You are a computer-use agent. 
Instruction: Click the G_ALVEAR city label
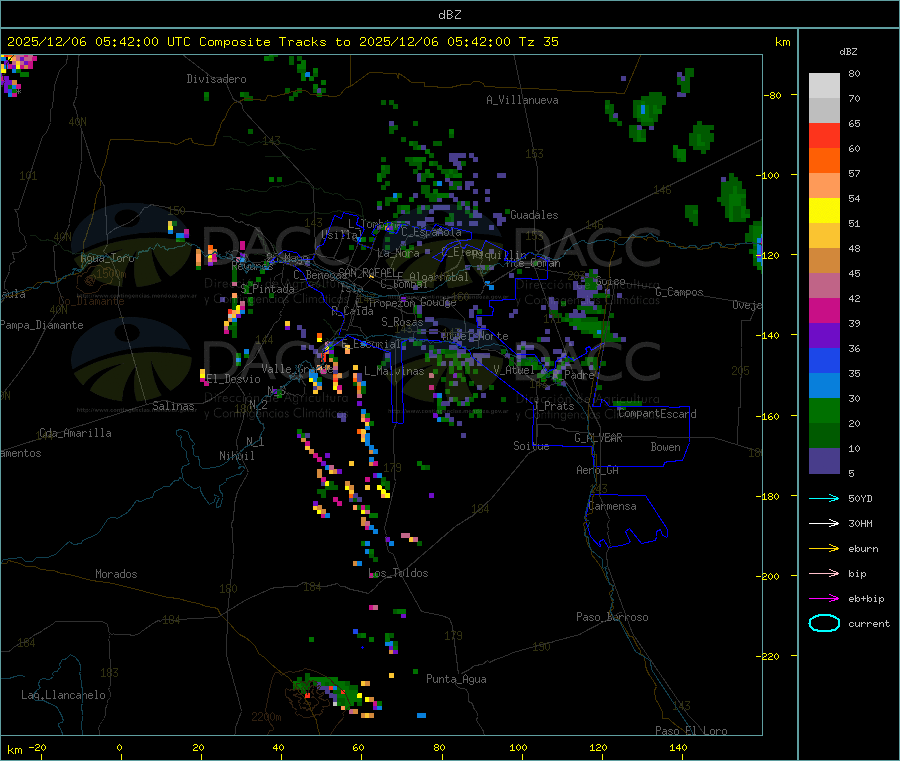click(598, 438)
